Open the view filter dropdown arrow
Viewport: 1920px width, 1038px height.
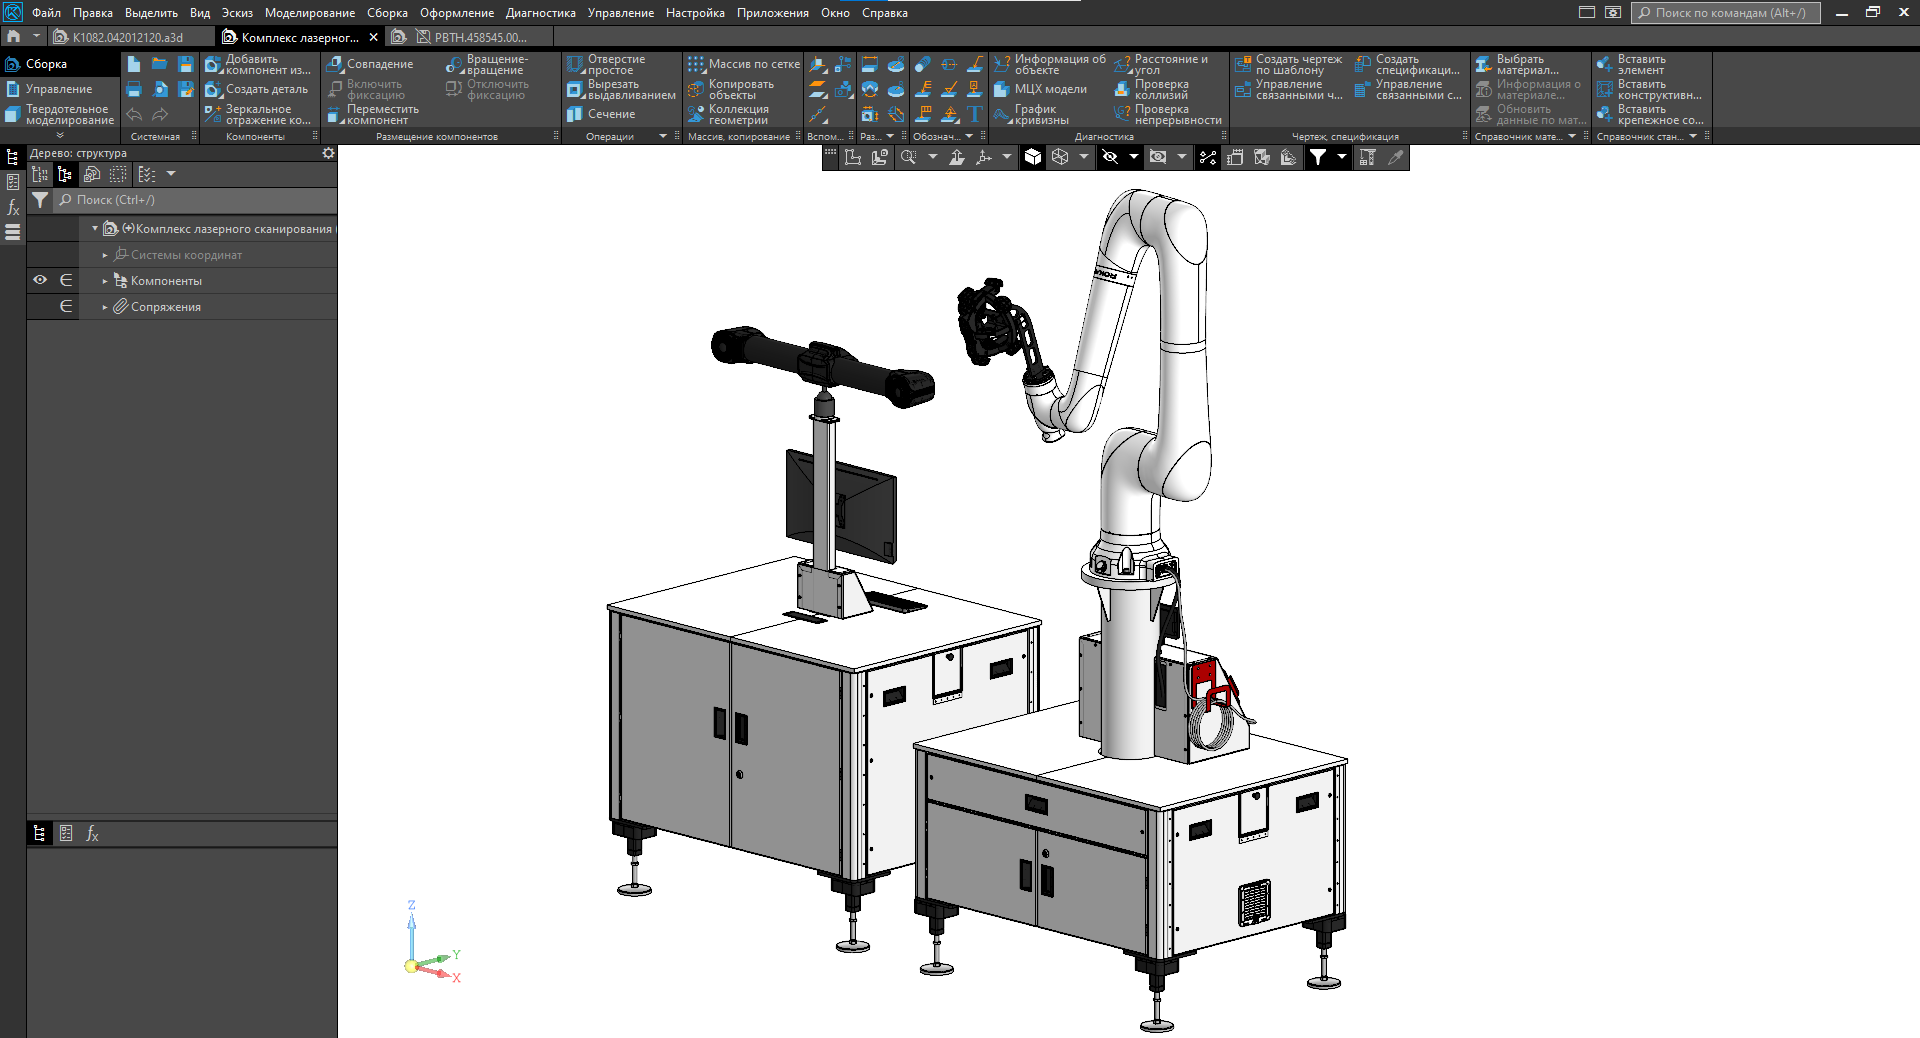1342,157
